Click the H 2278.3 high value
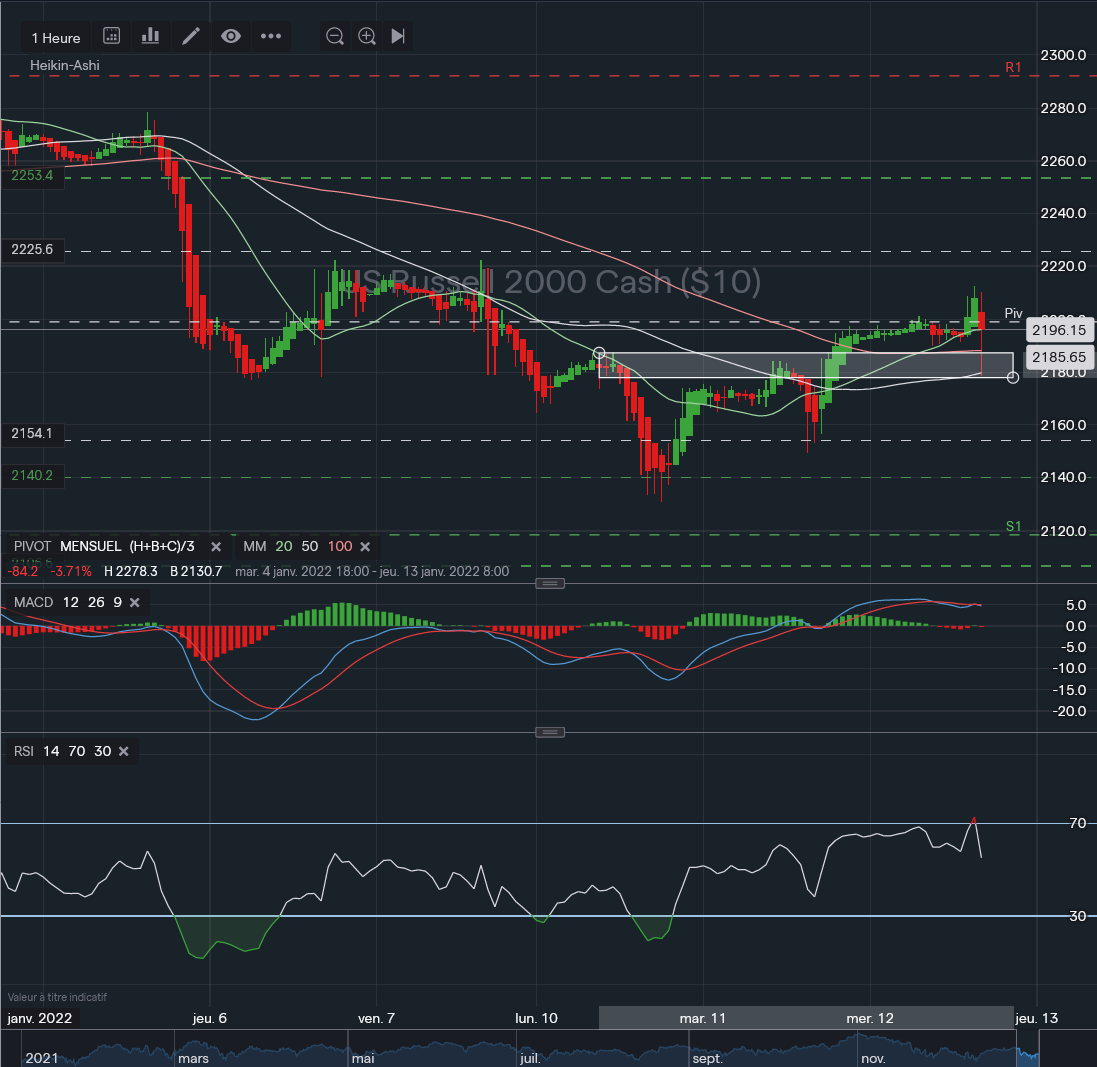 coord(131,572)
